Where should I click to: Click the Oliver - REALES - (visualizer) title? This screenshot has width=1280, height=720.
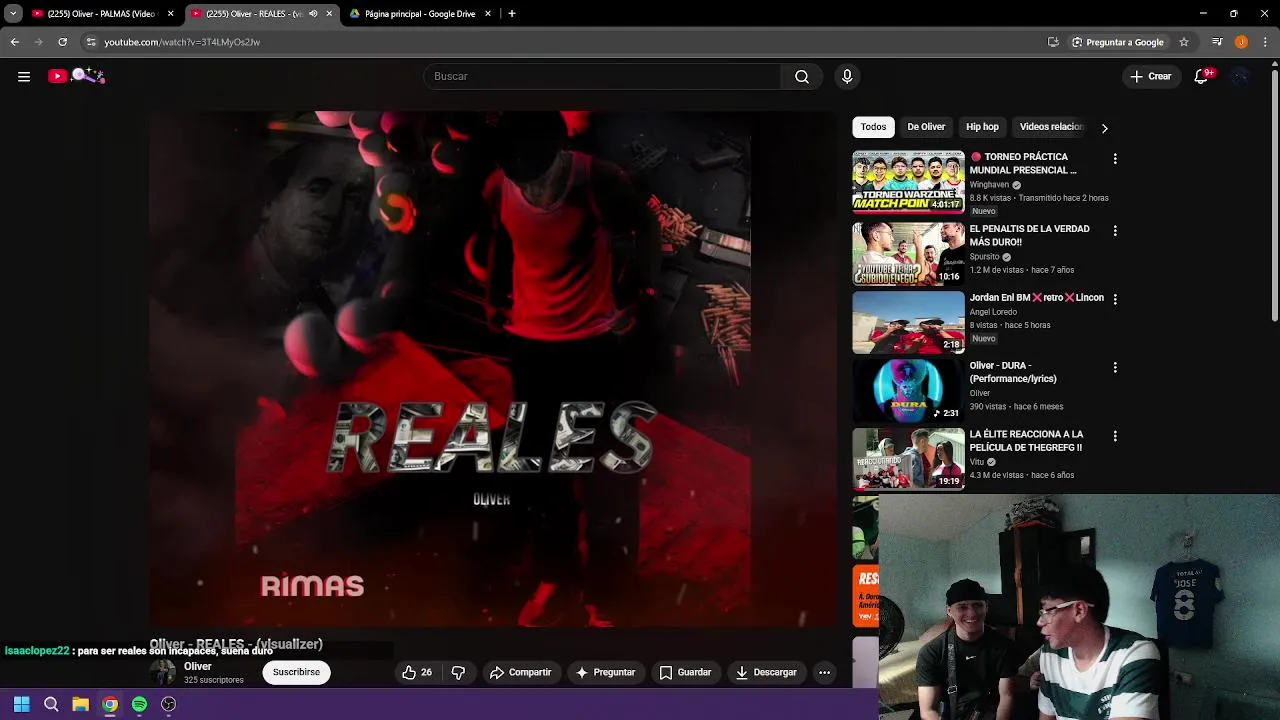click(236, 644)
